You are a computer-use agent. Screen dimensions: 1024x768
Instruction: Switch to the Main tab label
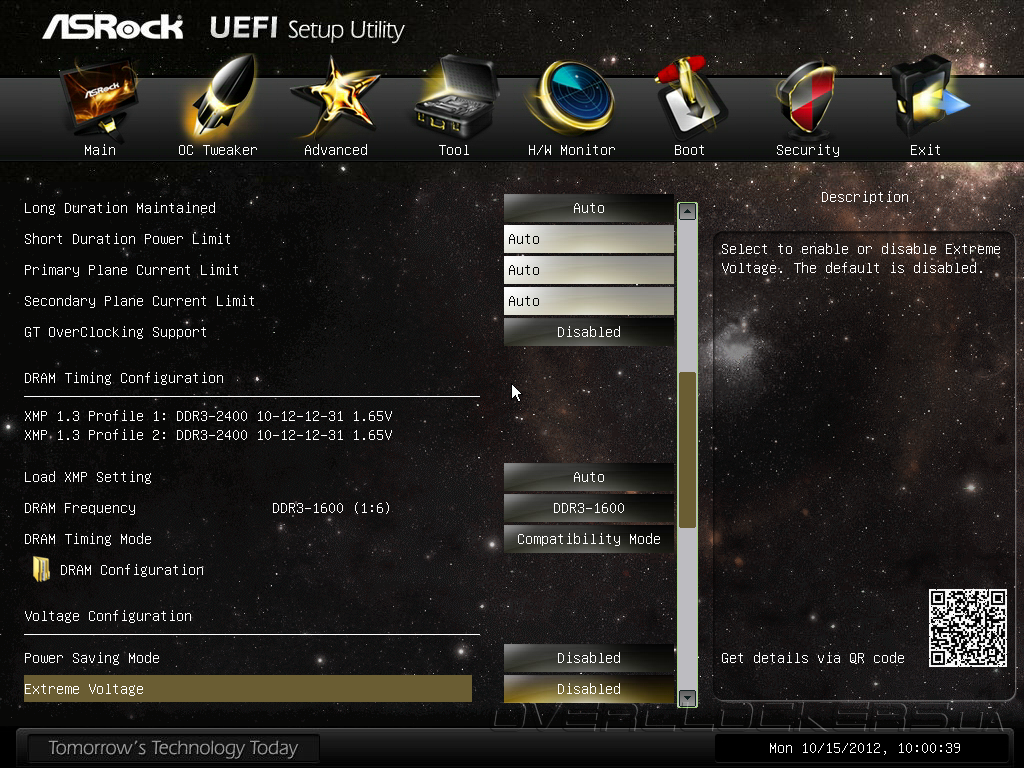[x=100, y=150]
